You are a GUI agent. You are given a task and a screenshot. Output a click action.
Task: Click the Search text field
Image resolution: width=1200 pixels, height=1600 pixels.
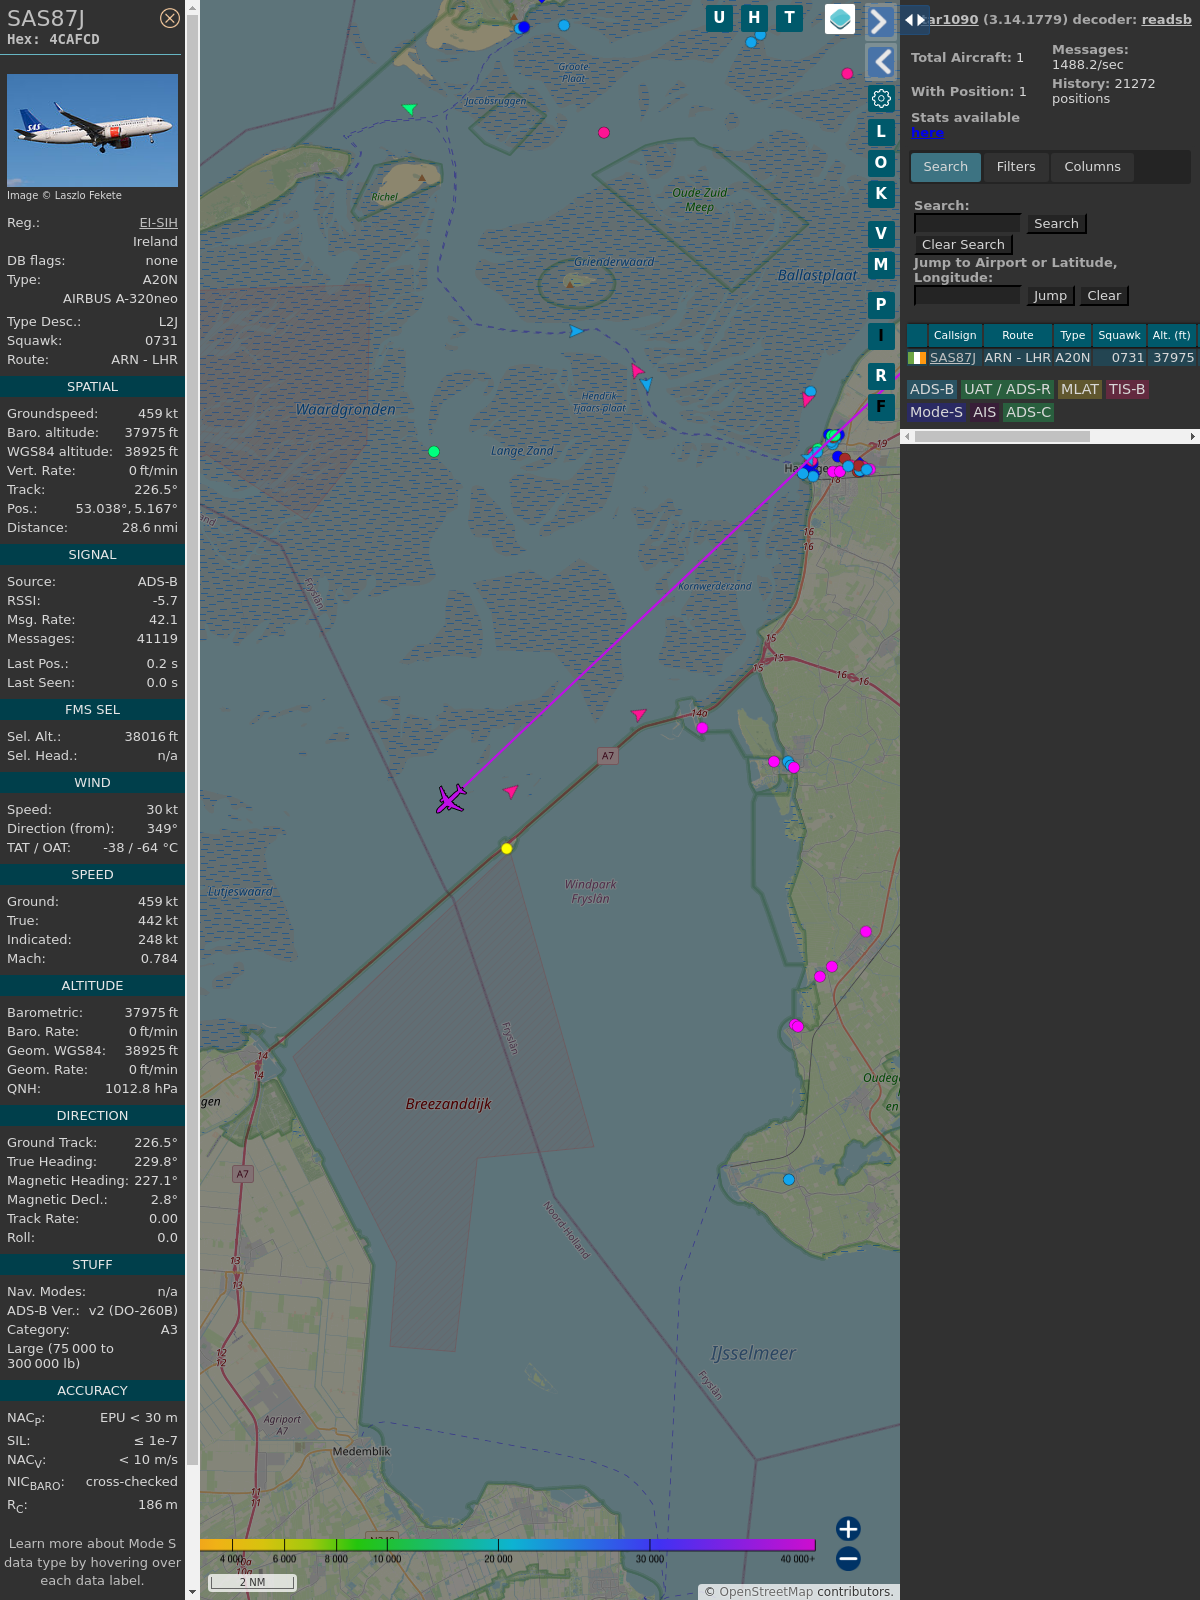(x=967, y=223)
